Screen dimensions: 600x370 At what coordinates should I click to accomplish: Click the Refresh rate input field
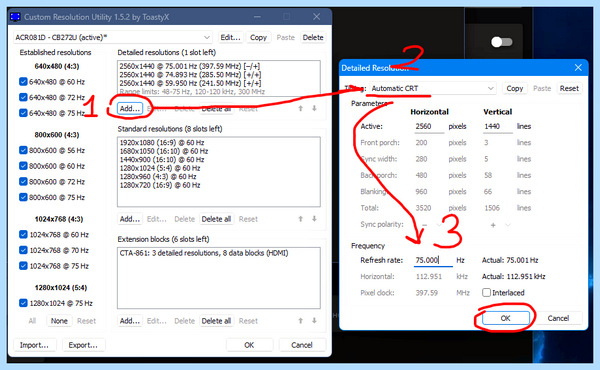[x=433, y=260]
